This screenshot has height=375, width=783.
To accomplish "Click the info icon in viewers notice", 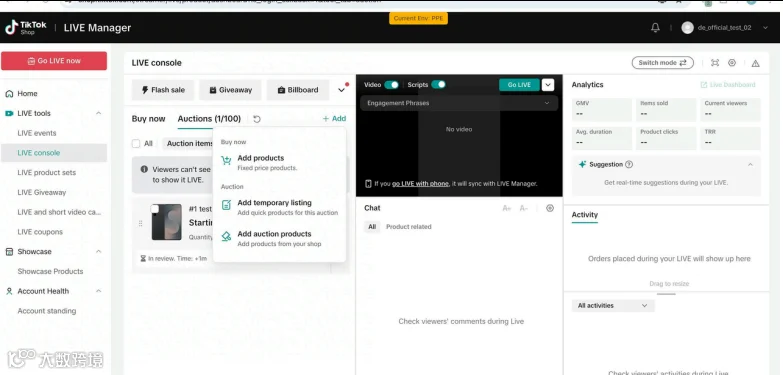I will tap(144, 169).
